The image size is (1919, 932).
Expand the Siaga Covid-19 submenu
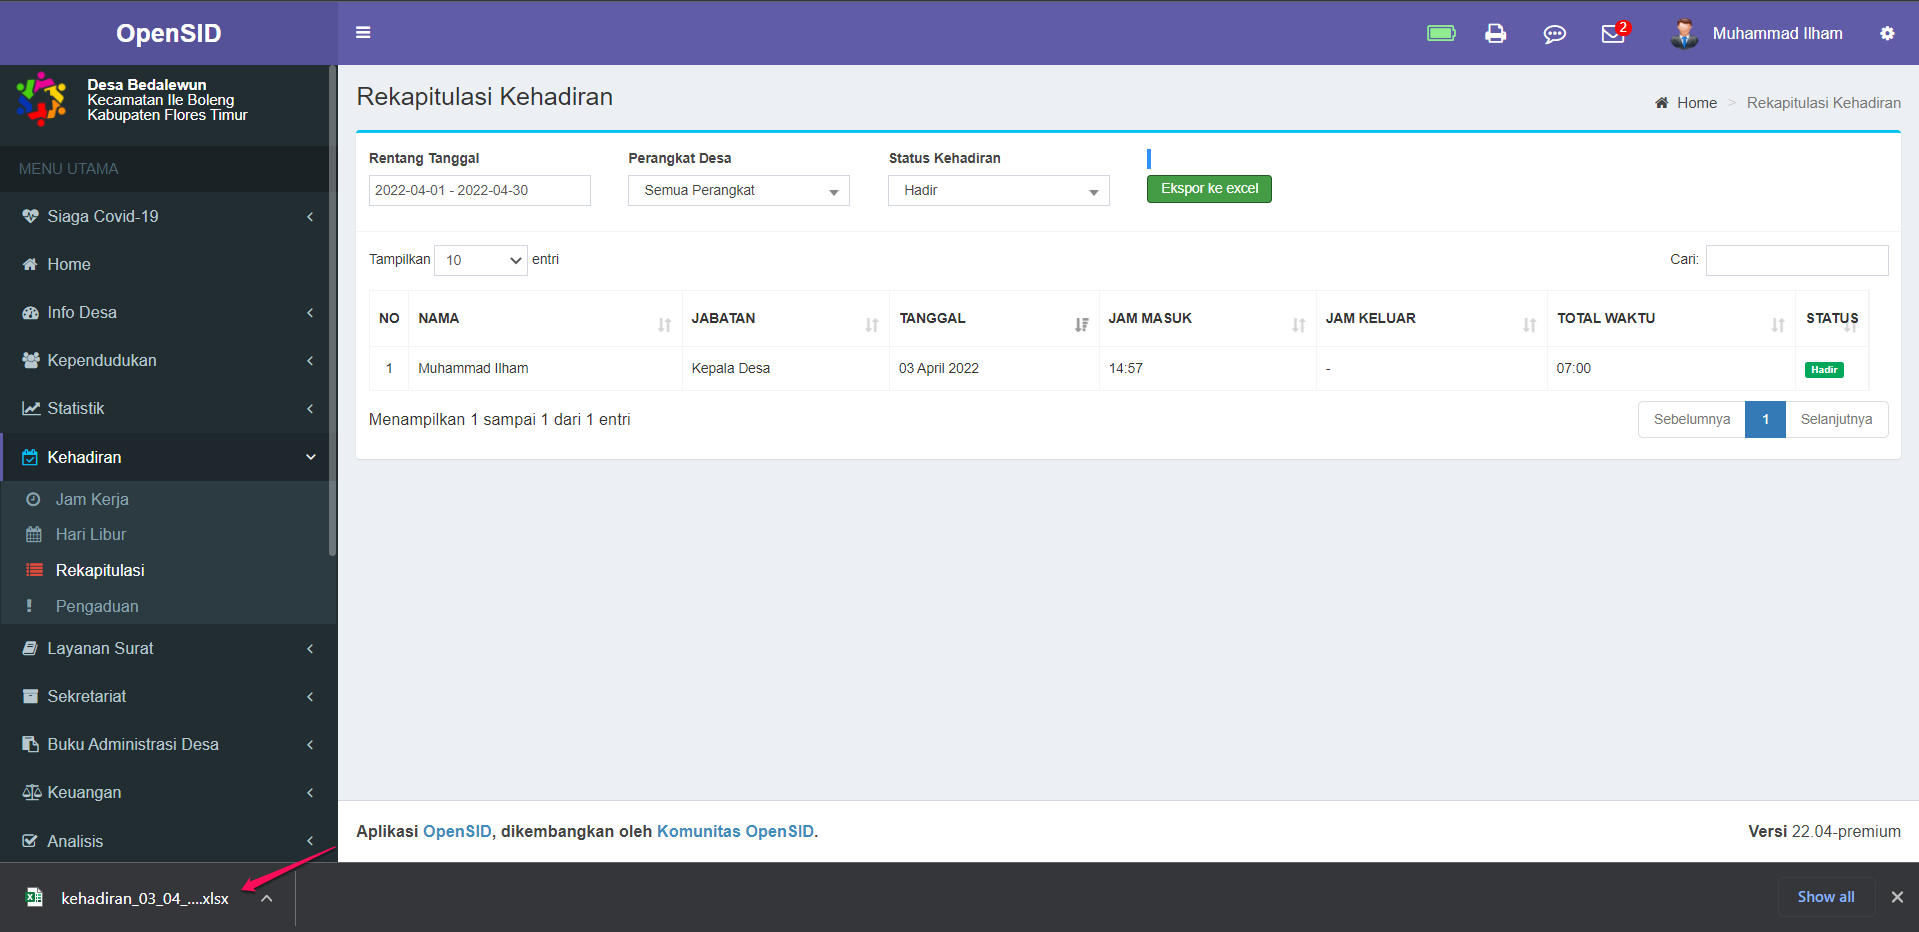pos(310,216)
